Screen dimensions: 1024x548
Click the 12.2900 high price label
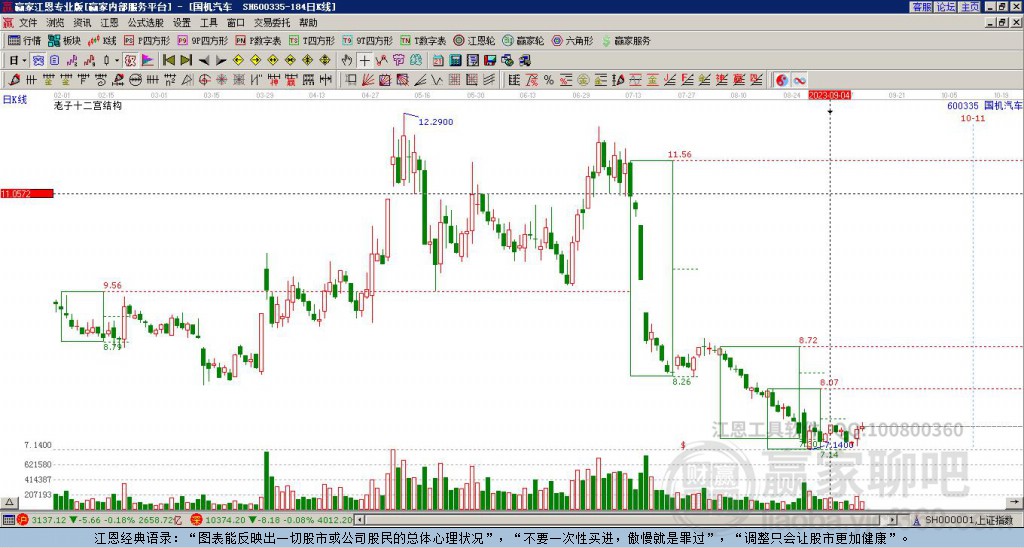(x=436, y=121)
